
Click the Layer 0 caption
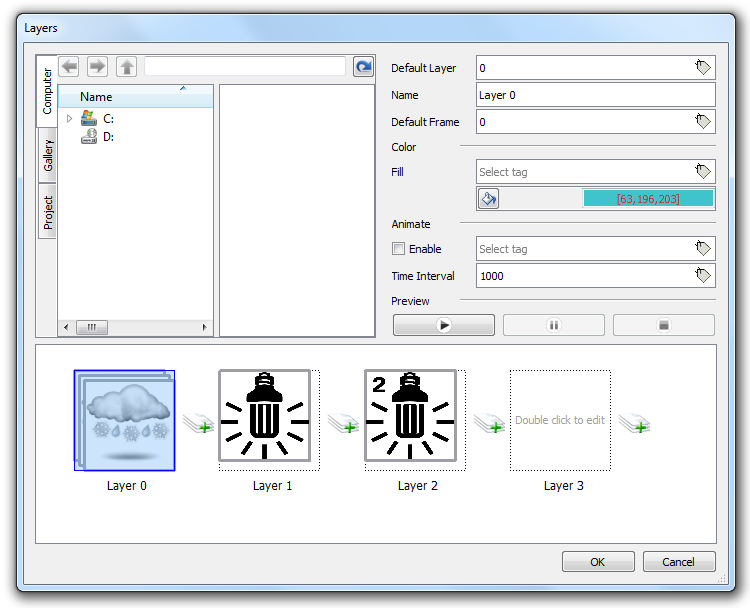[x=127, y=486]
